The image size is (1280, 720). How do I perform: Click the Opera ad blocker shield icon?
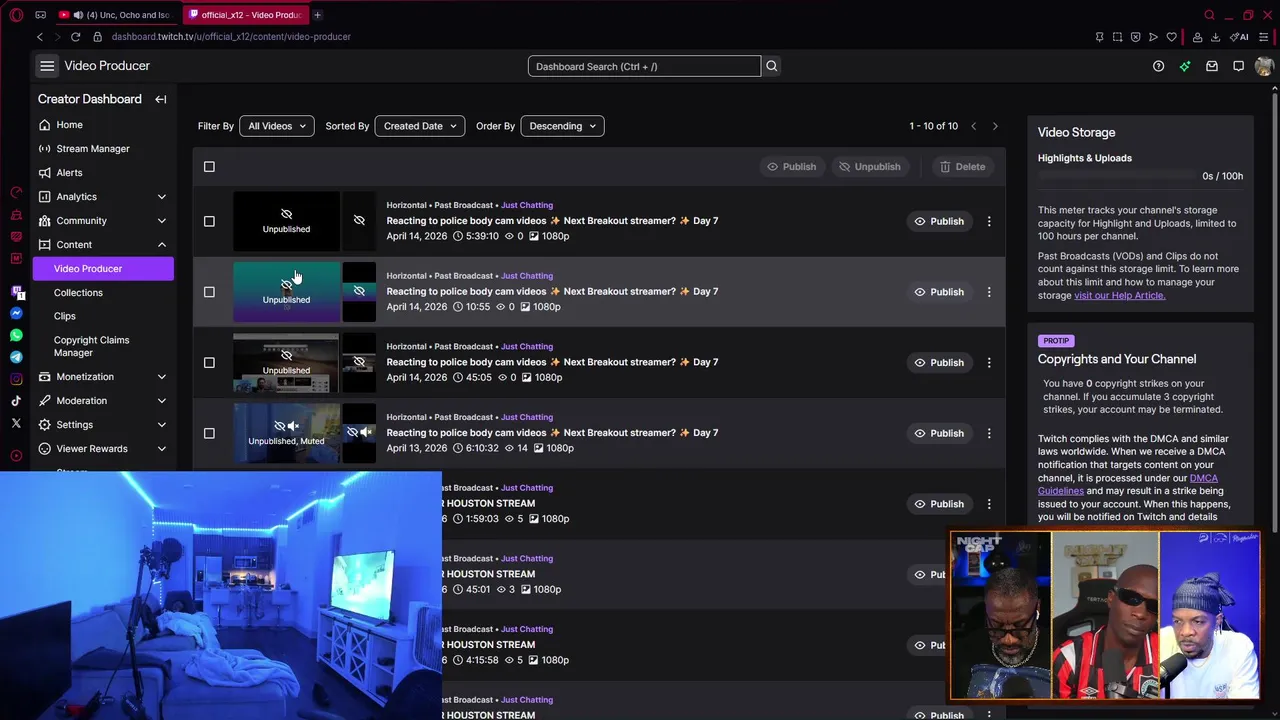[1135, 37]
